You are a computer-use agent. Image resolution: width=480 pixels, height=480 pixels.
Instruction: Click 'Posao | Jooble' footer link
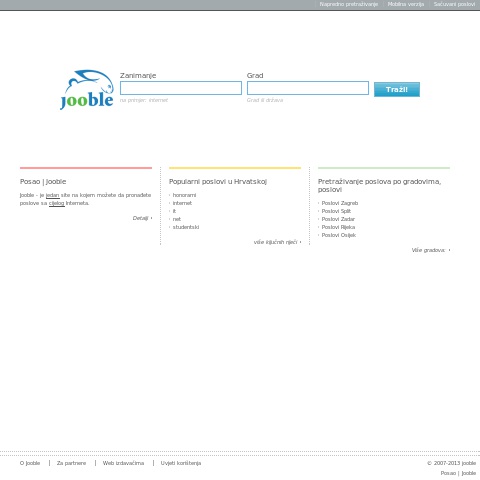pos(458,473)
